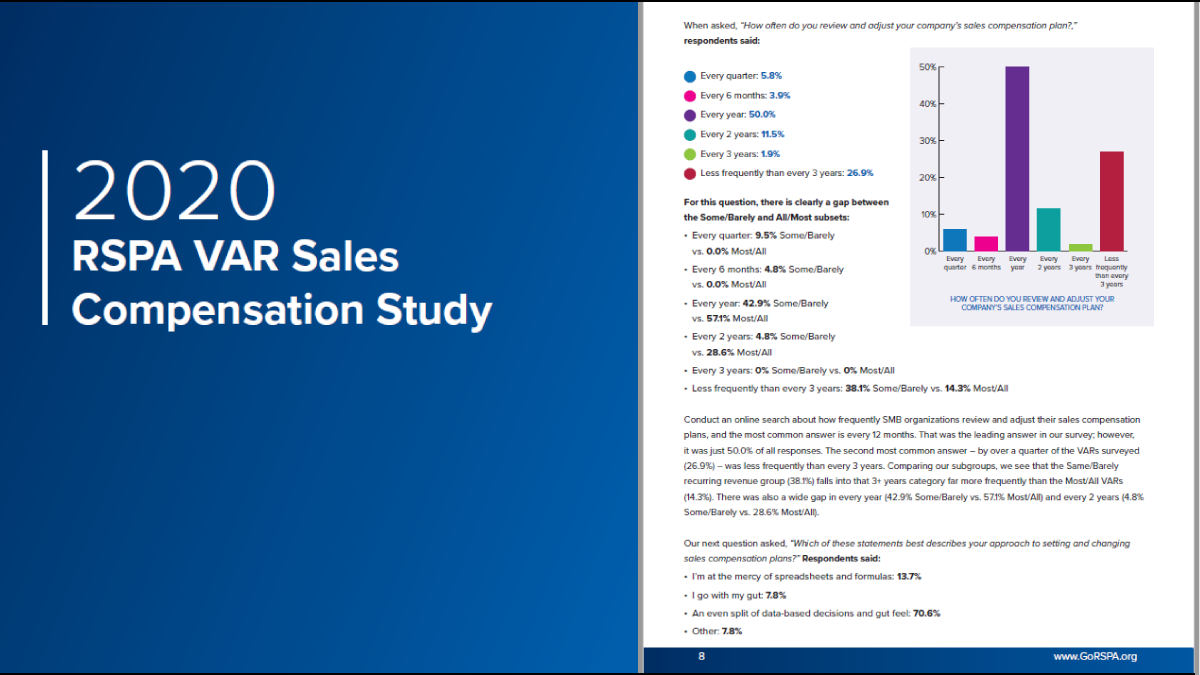The image size is (1200, 675).
Task: Click the 30% y-axis label
Action: [x=927, y=141]
